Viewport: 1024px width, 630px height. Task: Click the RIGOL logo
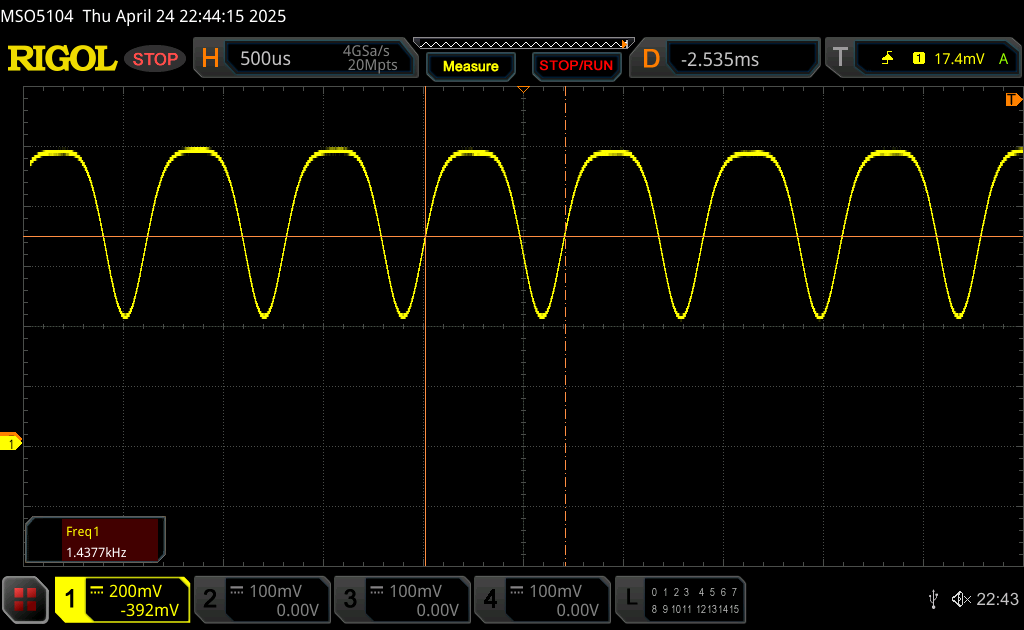[62, 59]
